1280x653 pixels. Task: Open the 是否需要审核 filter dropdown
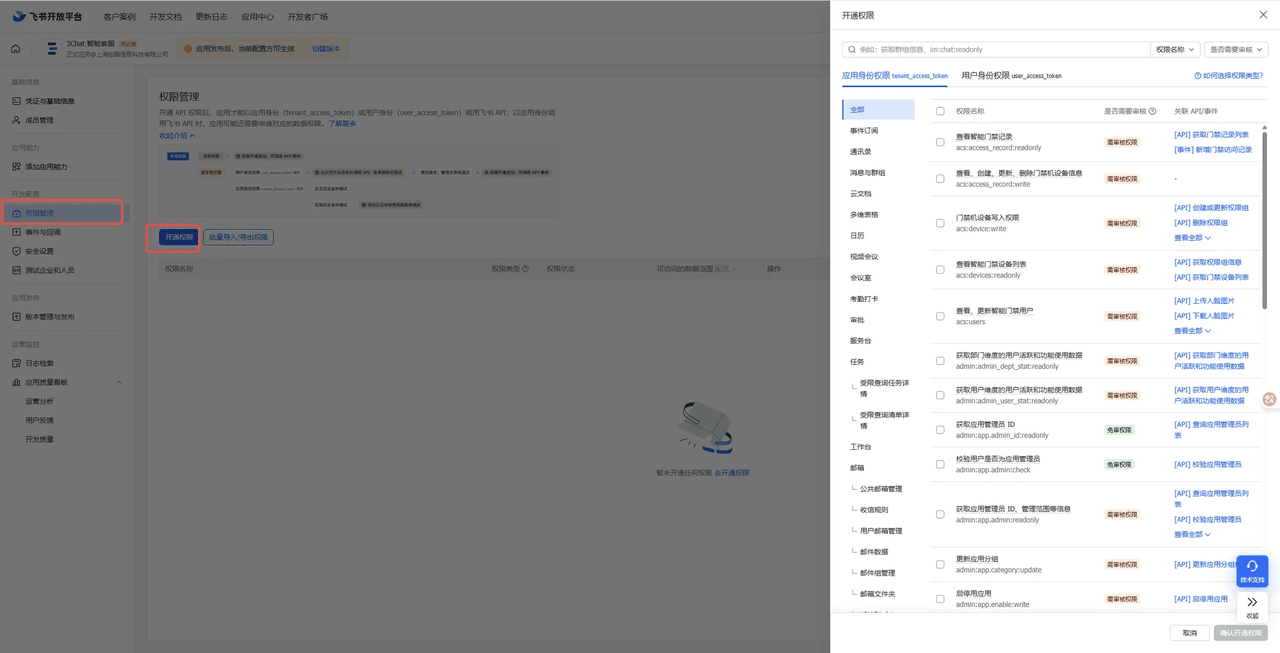(x=1236, y=49)
